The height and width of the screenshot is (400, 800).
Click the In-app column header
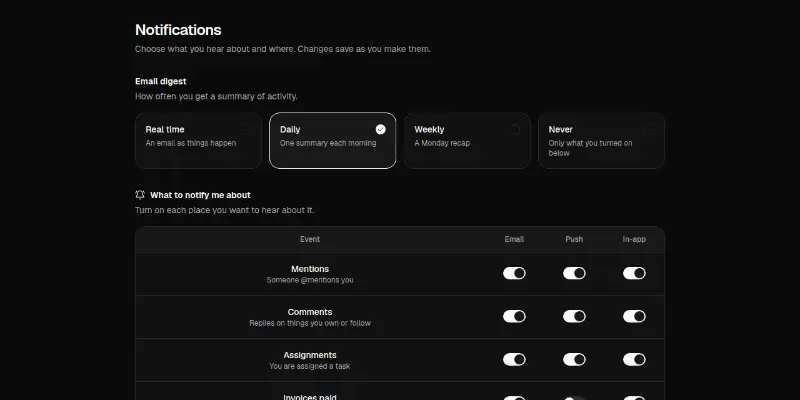click(634, 239)
